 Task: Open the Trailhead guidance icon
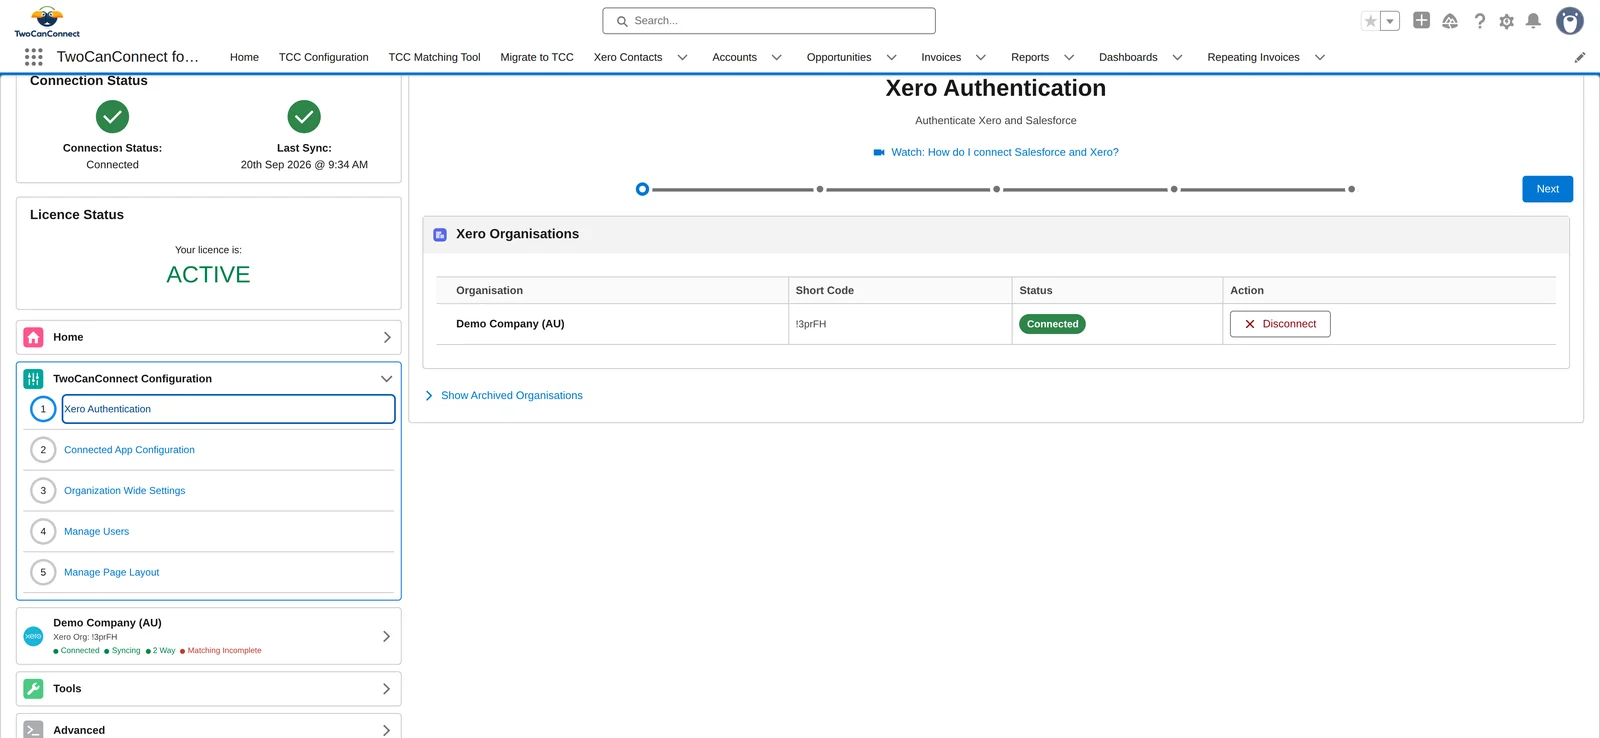[x=1450, y=21]
